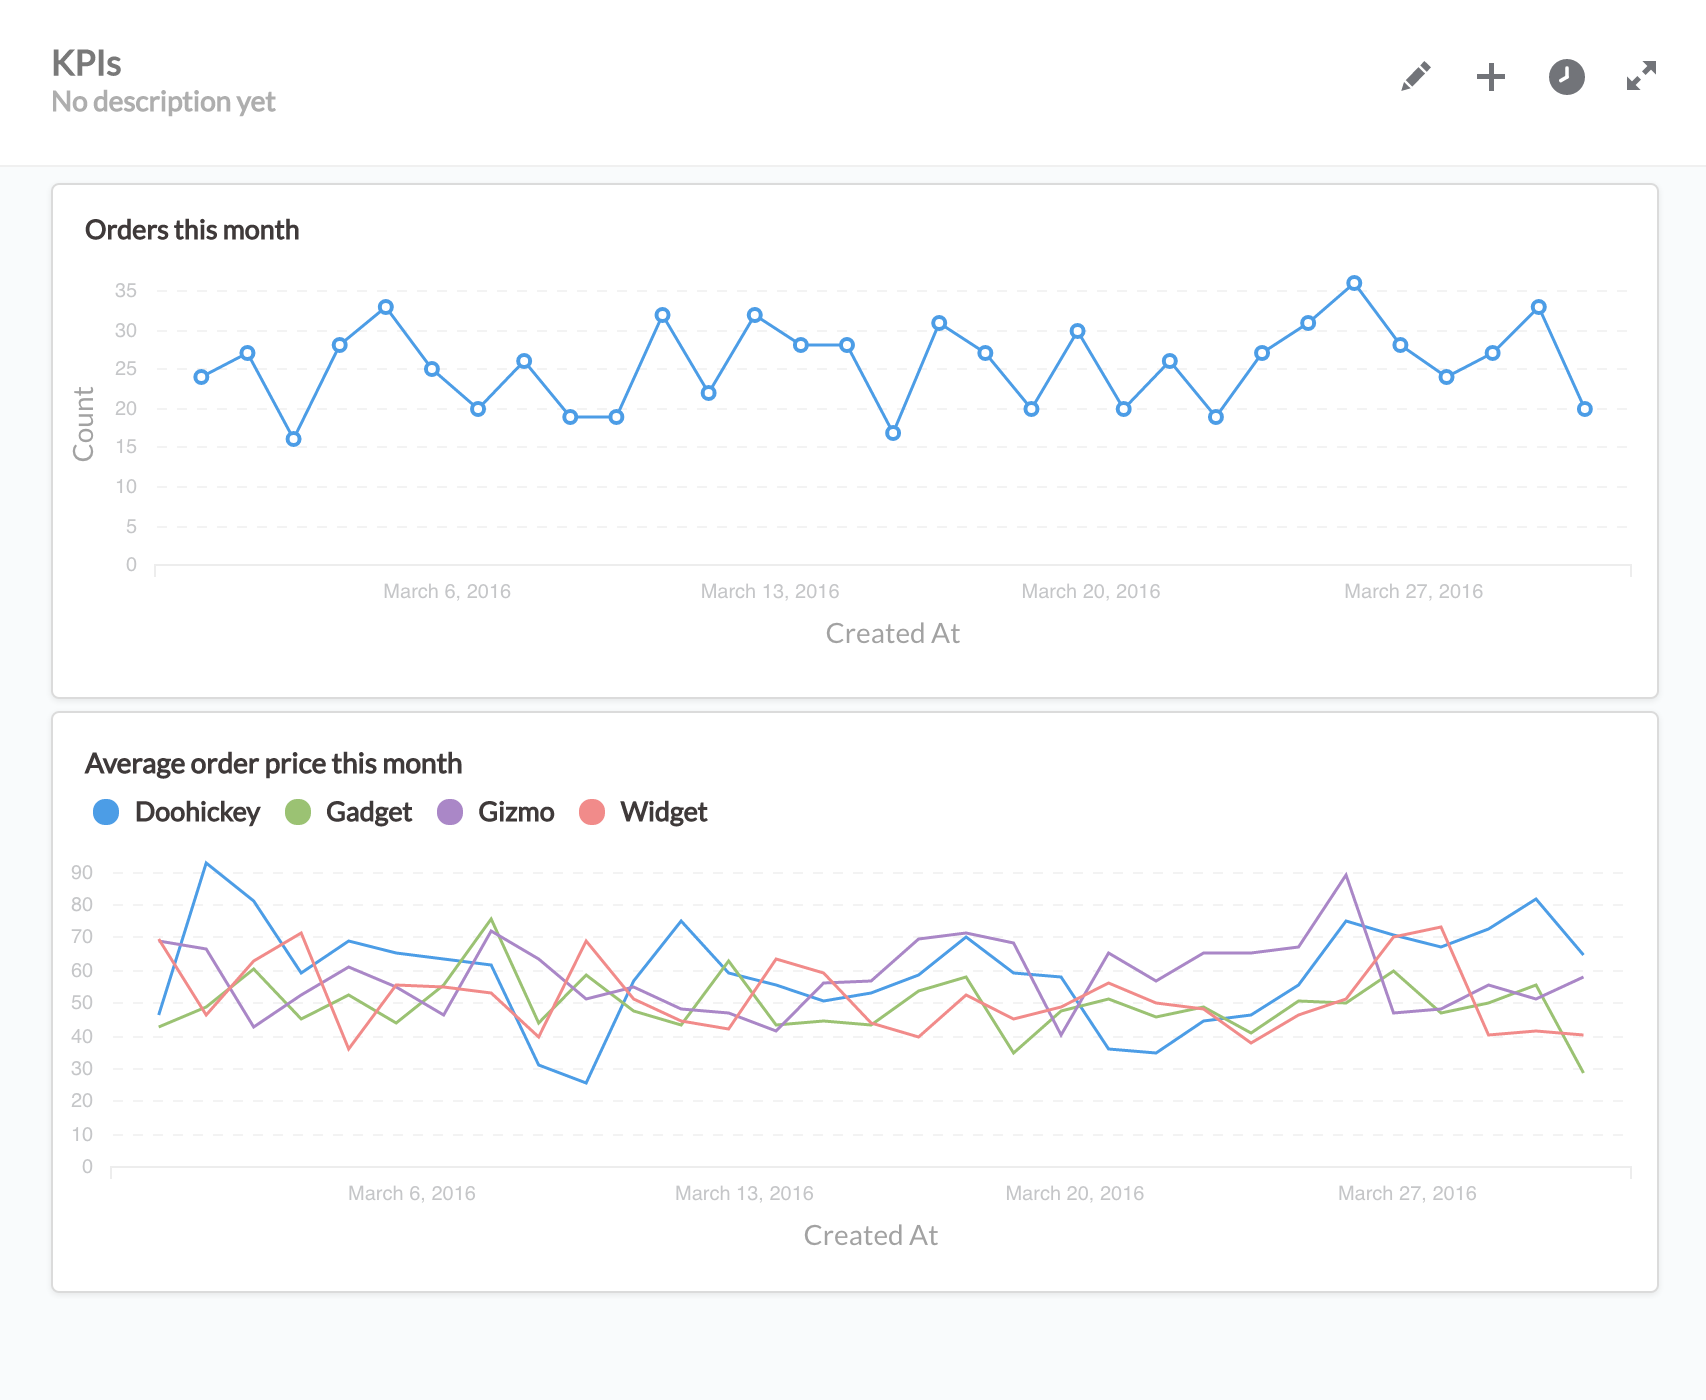This screenshot has width=1706, height=1400.
Task: Toggle visibility of the Gizmo series
Action: coord(516,812)
